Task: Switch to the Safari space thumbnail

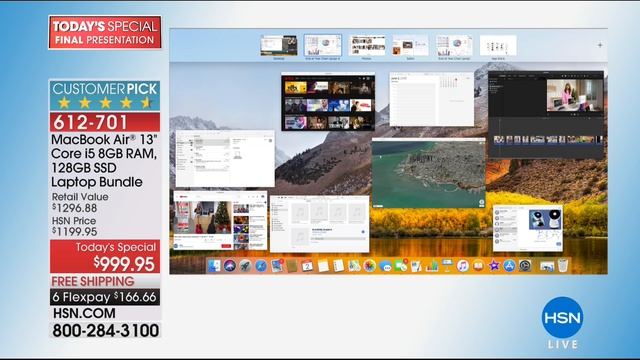Action: tap(410, 45)
